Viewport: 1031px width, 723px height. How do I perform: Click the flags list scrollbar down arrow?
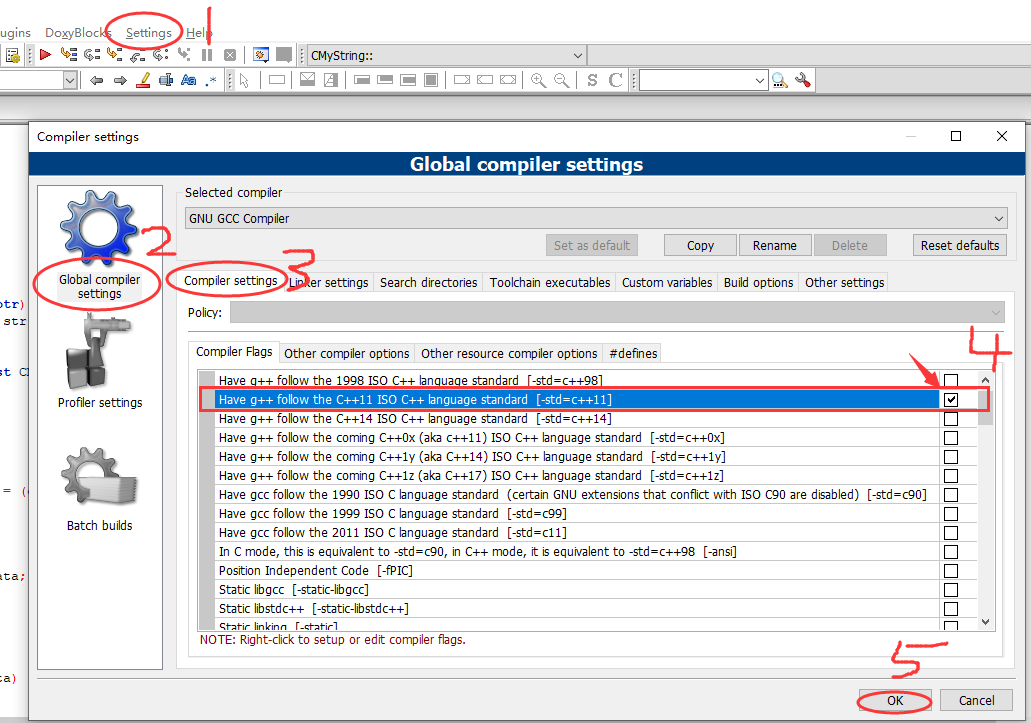(x=984, y=621)
